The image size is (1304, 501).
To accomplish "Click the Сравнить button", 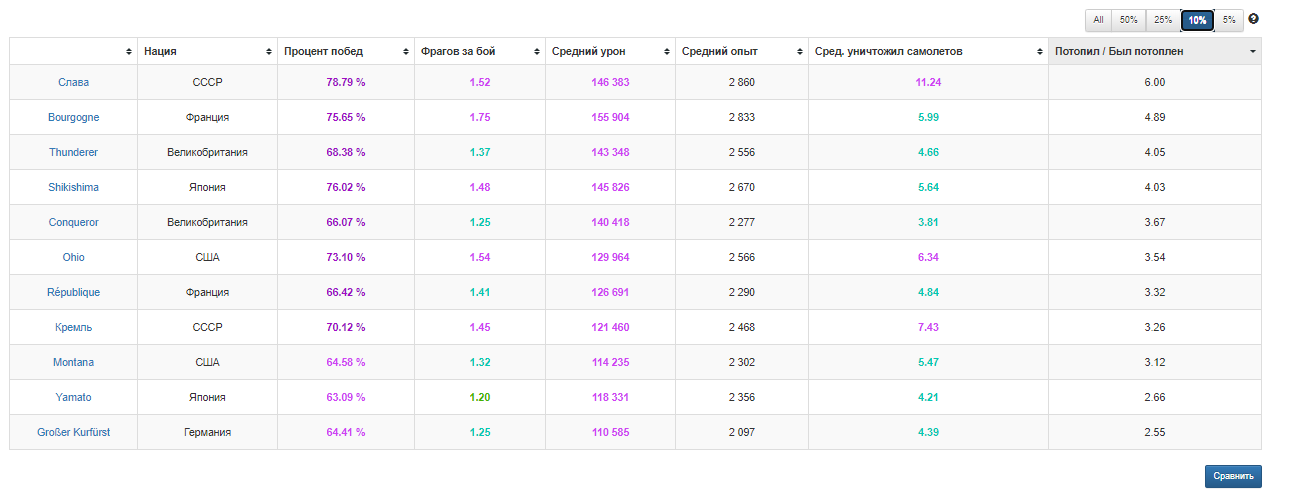I will [x=1233, y=476].
